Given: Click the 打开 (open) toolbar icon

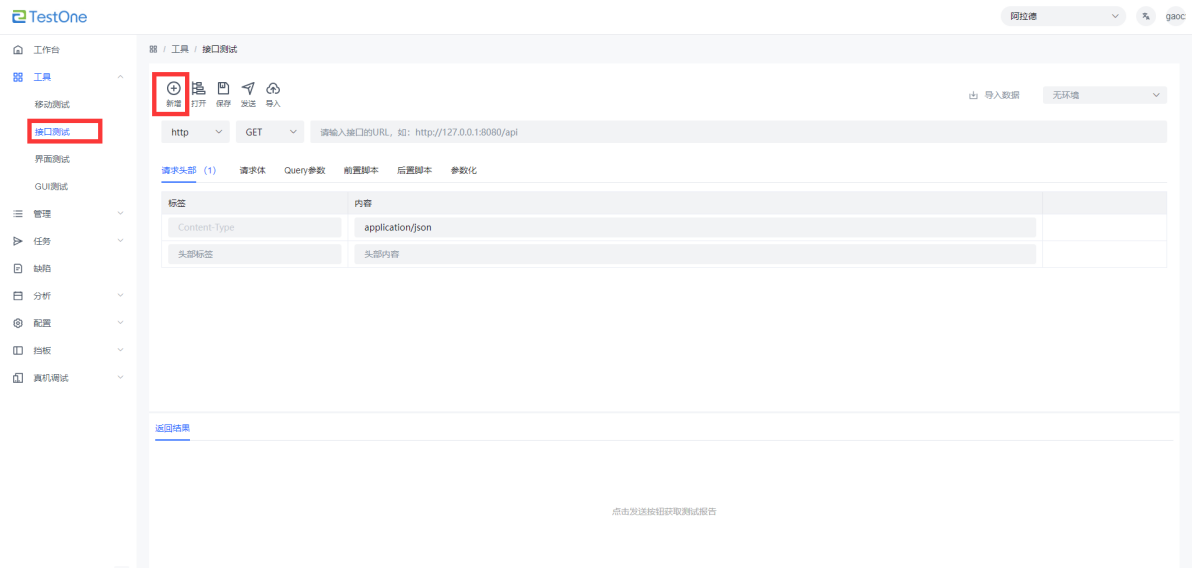Looking at the screenshot, I should point(198,89).
